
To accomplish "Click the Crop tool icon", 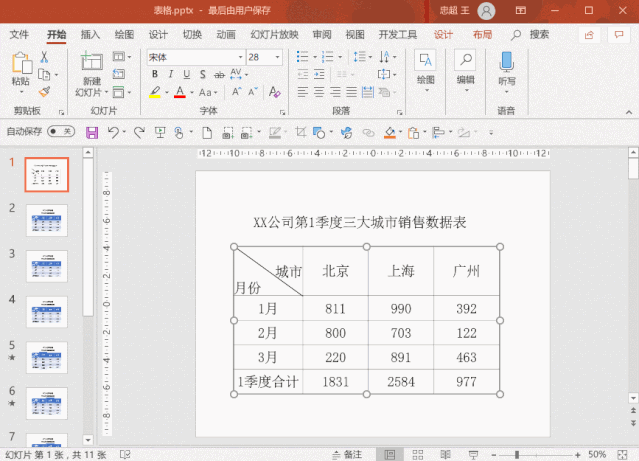I will pyautogui.click(x=301, y=132).
